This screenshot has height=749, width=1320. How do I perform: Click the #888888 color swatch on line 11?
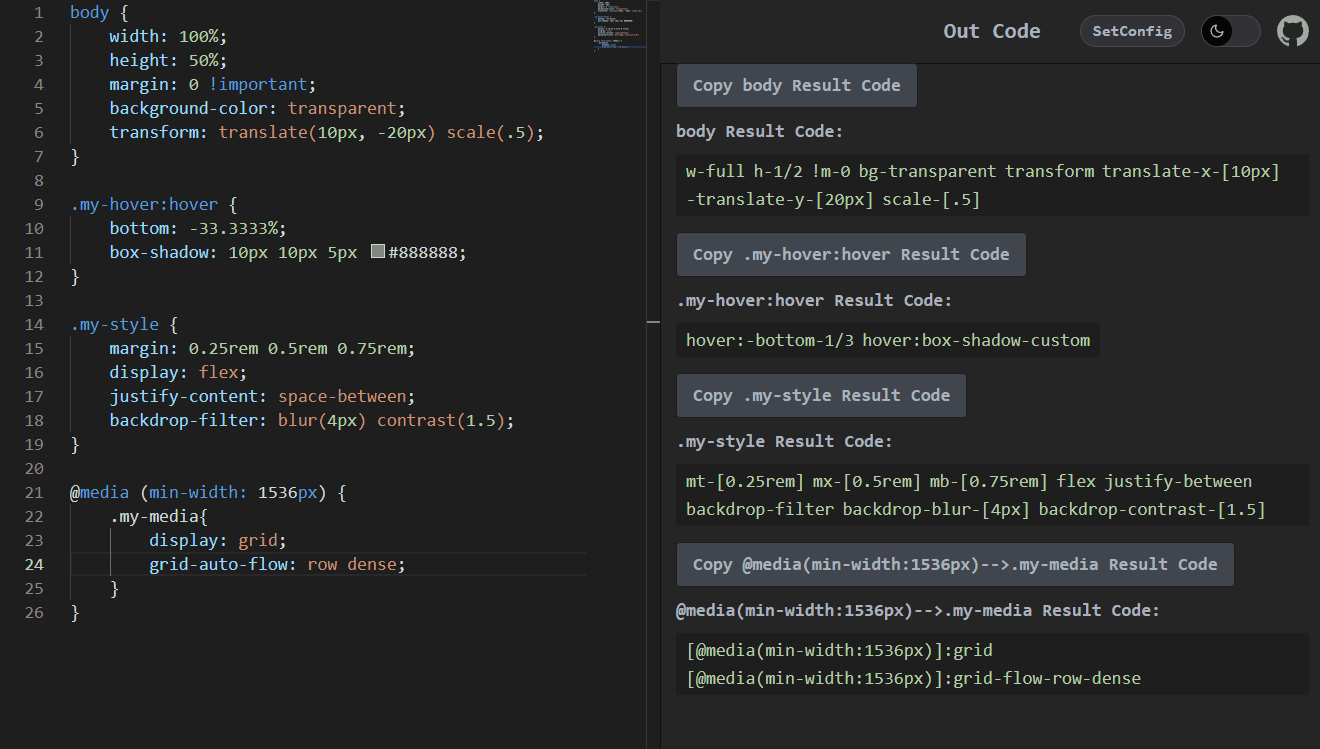[x=377, y=251]
